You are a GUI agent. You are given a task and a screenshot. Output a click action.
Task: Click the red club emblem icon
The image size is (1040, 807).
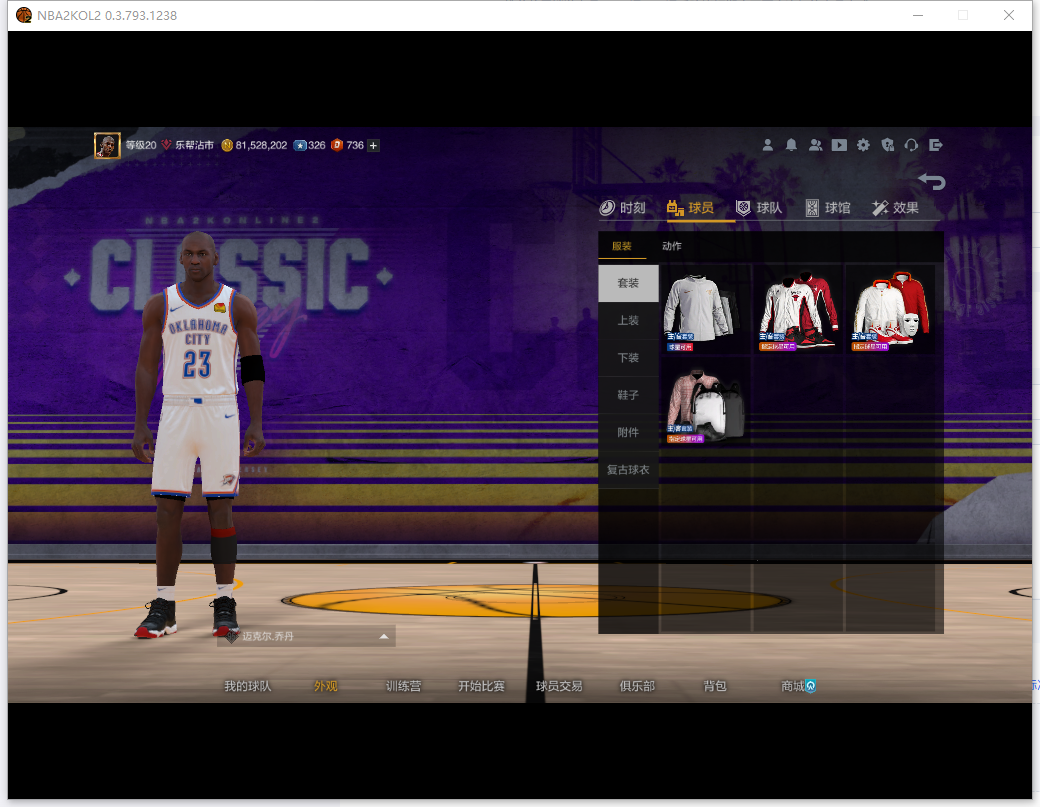tap(166, 145)
